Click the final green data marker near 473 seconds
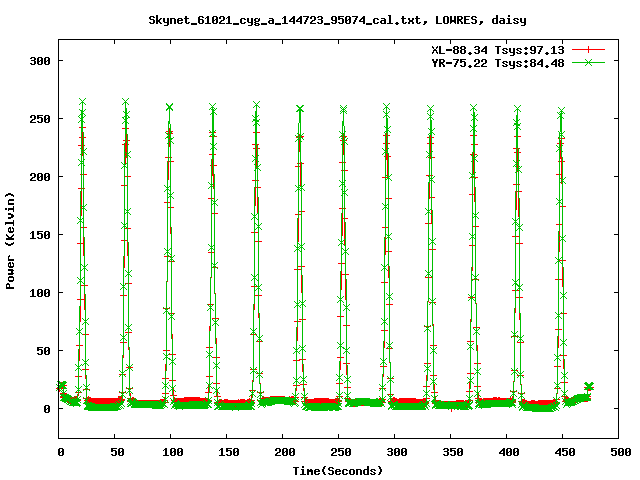The height and width of the screenshot is (480, 640). (589, 386)
